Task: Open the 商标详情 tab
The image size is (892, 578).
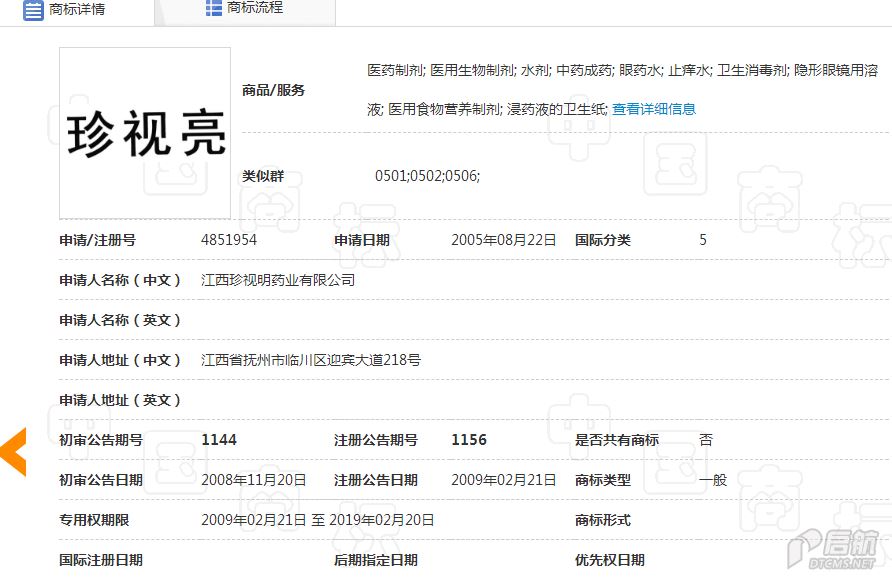Action: point(77,10)
